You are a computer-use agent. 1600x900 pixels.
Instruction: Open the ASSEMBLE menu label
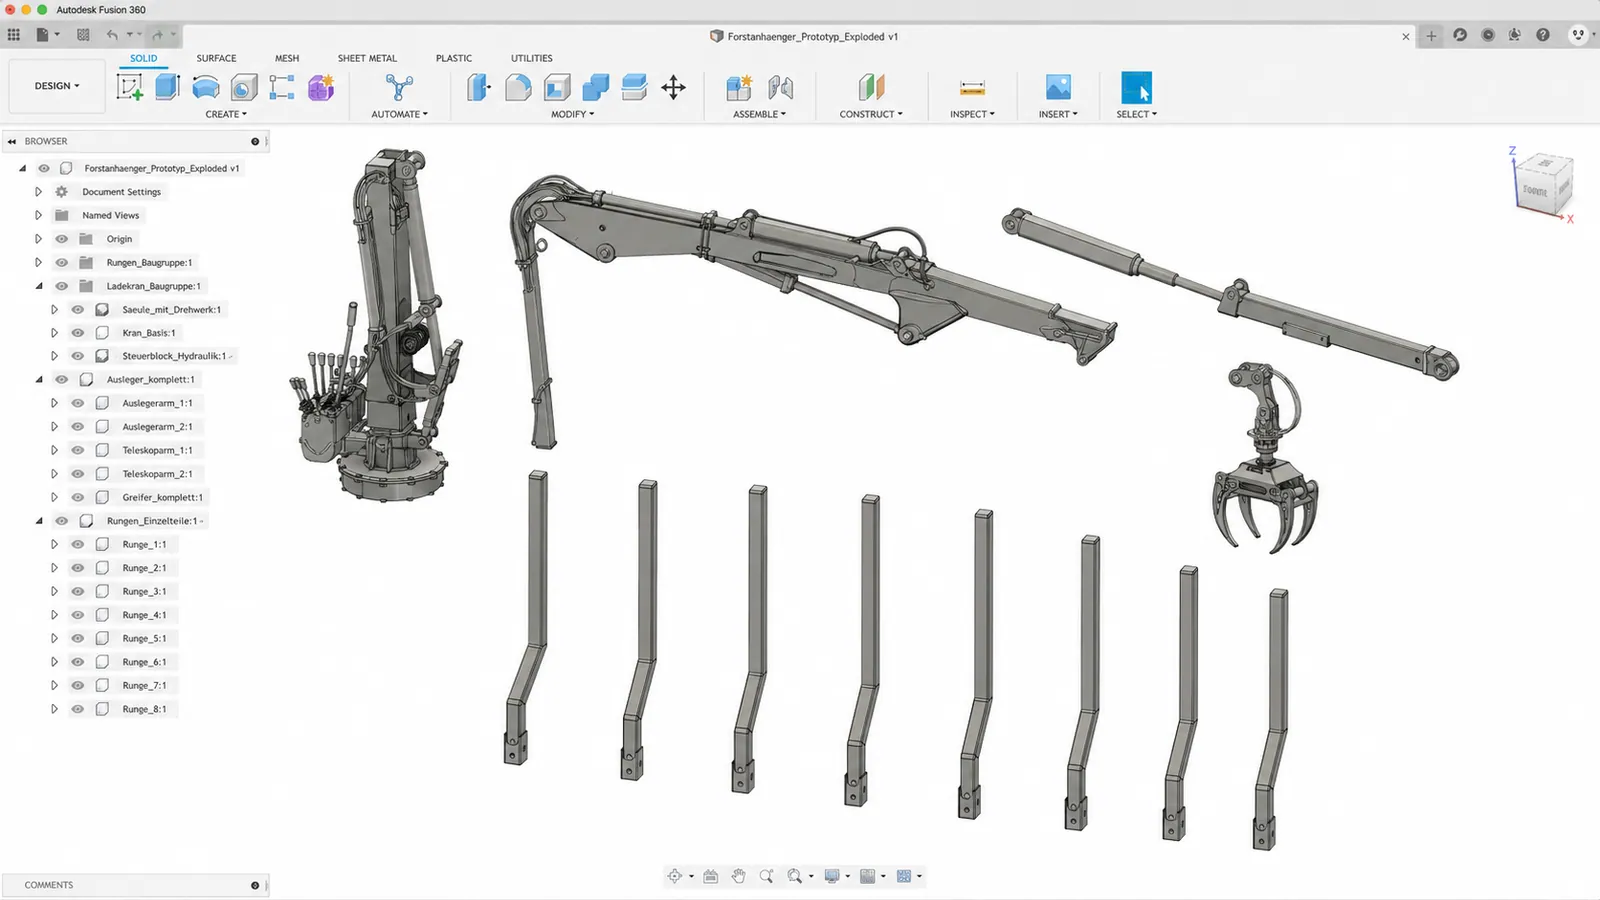(759, 114)
